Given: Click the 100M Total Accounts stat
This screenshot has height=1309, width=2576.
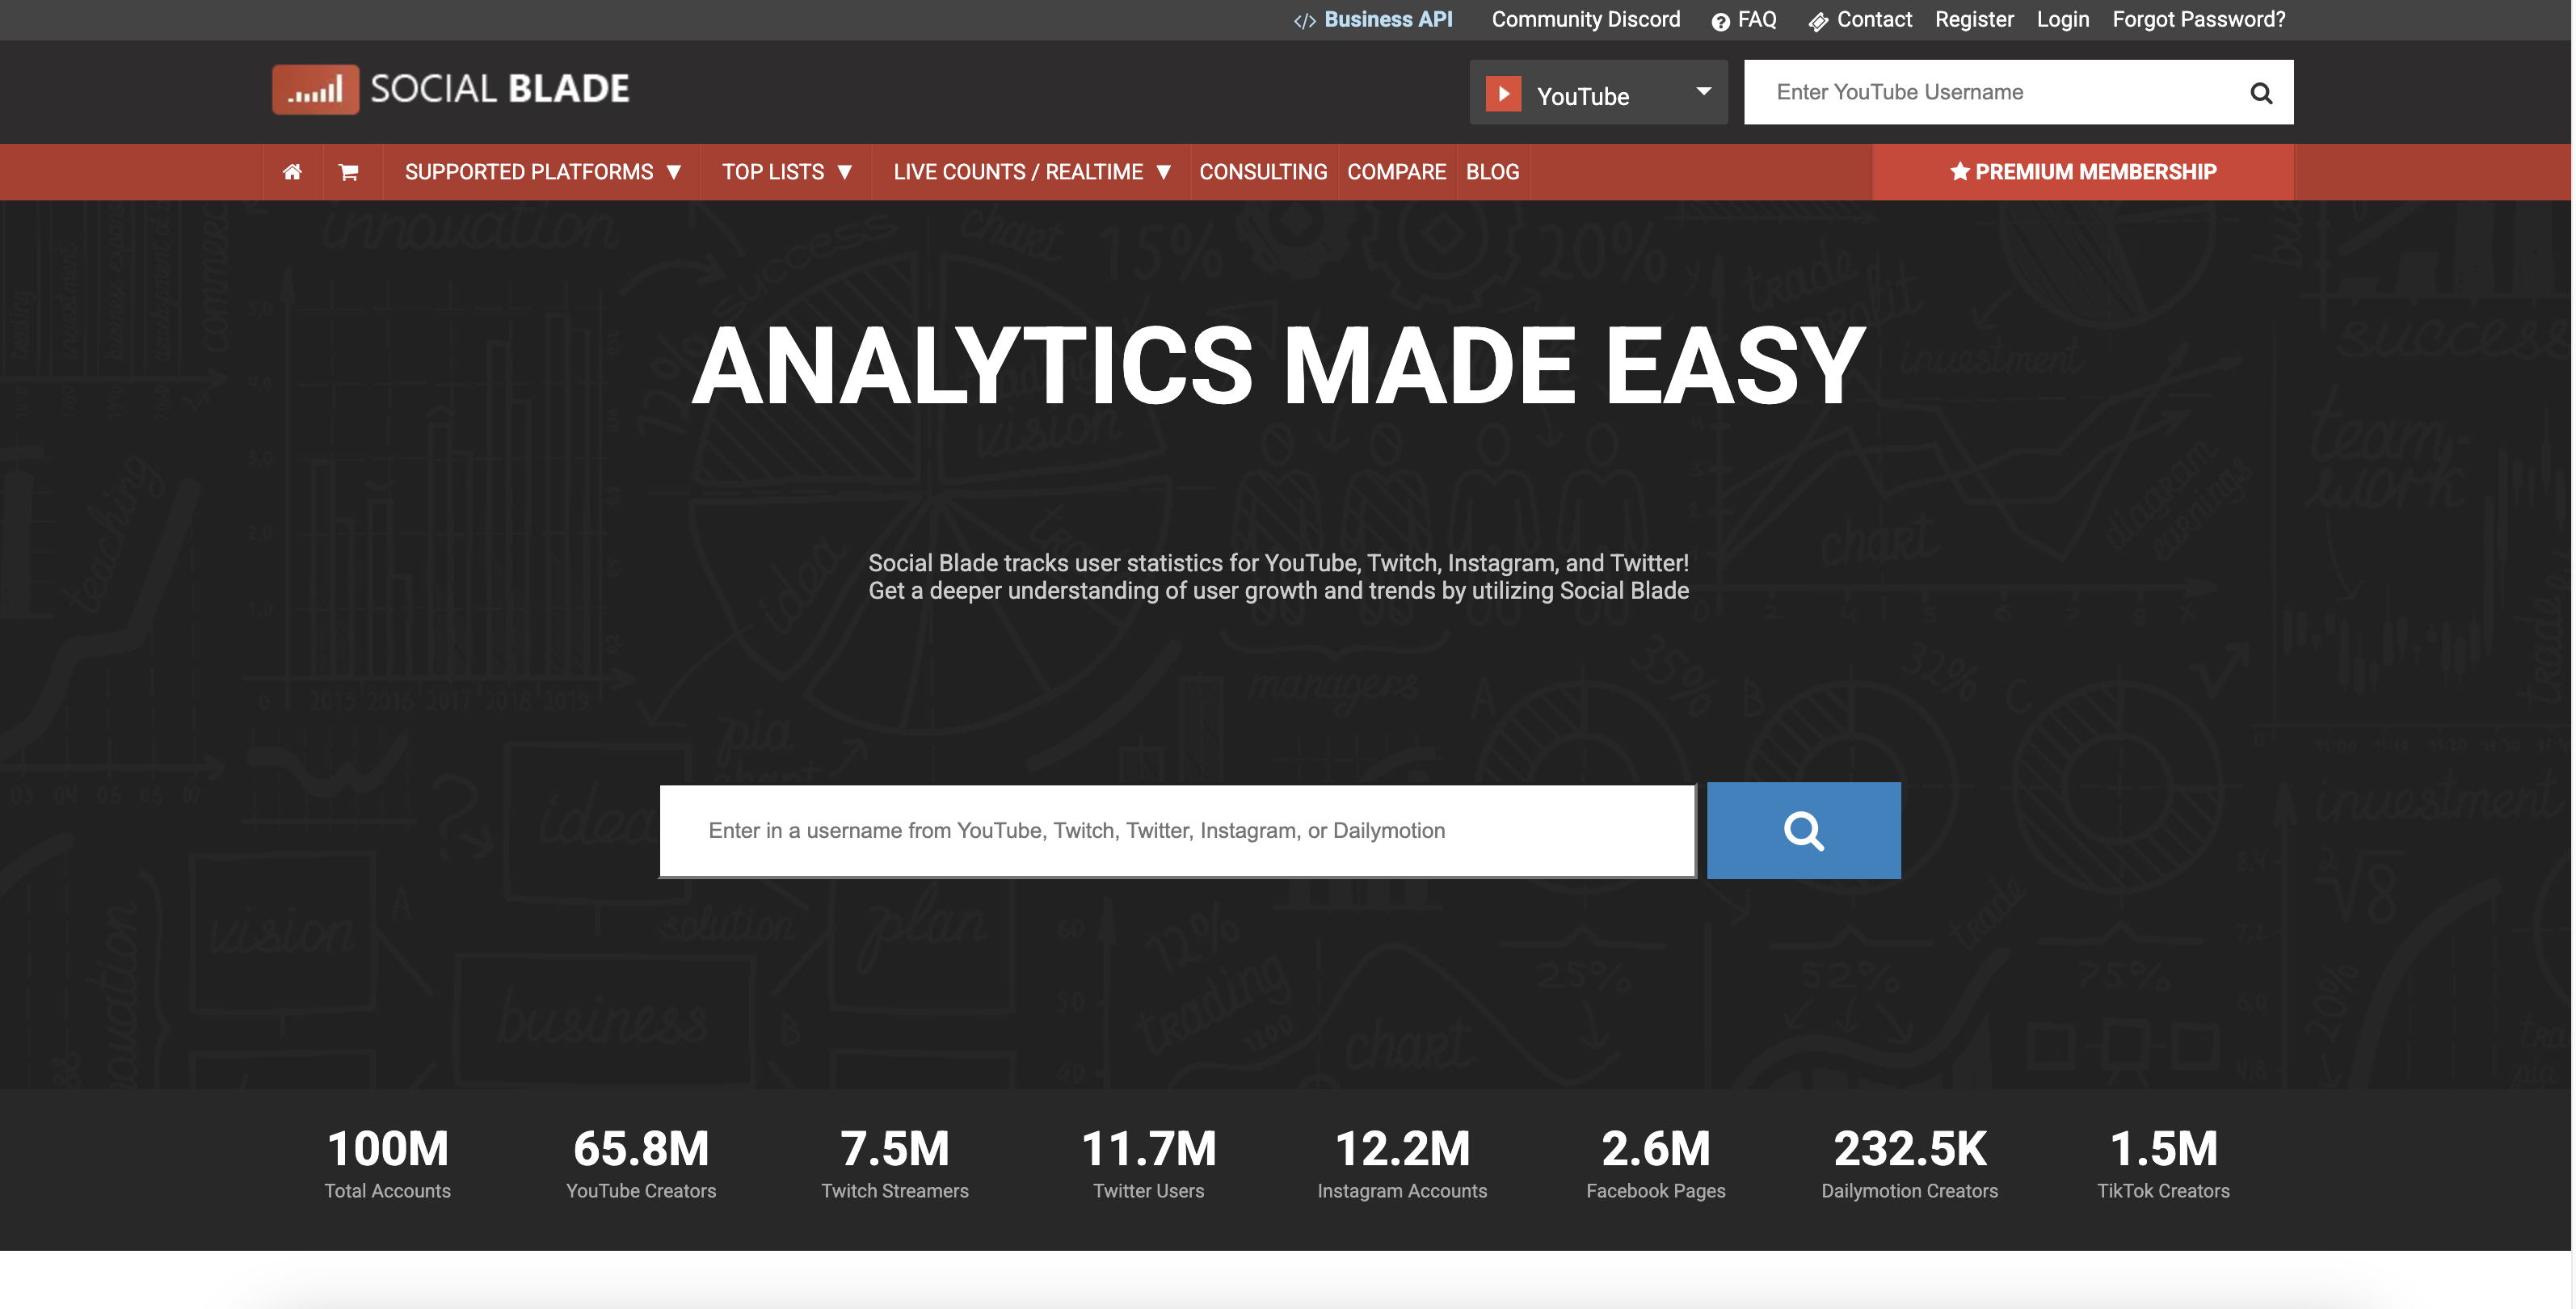Looking at the screenshot, I should 387,1163.
